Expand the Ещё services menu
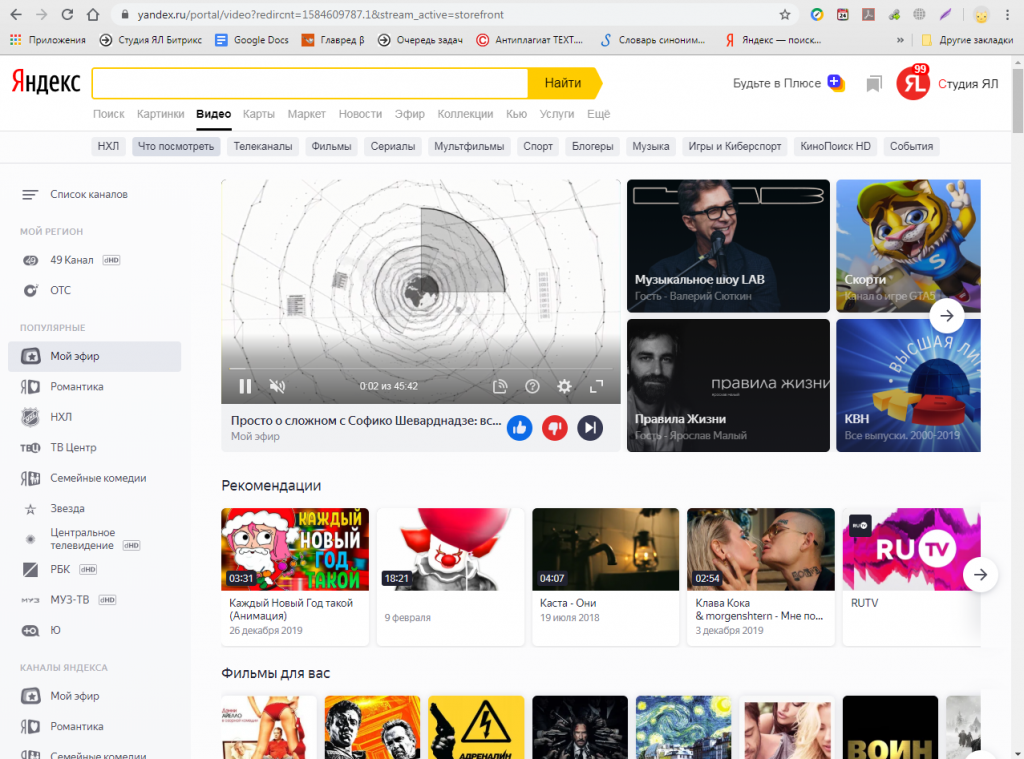The width and height of the screenshot is (1024, 759). (598, 114)
